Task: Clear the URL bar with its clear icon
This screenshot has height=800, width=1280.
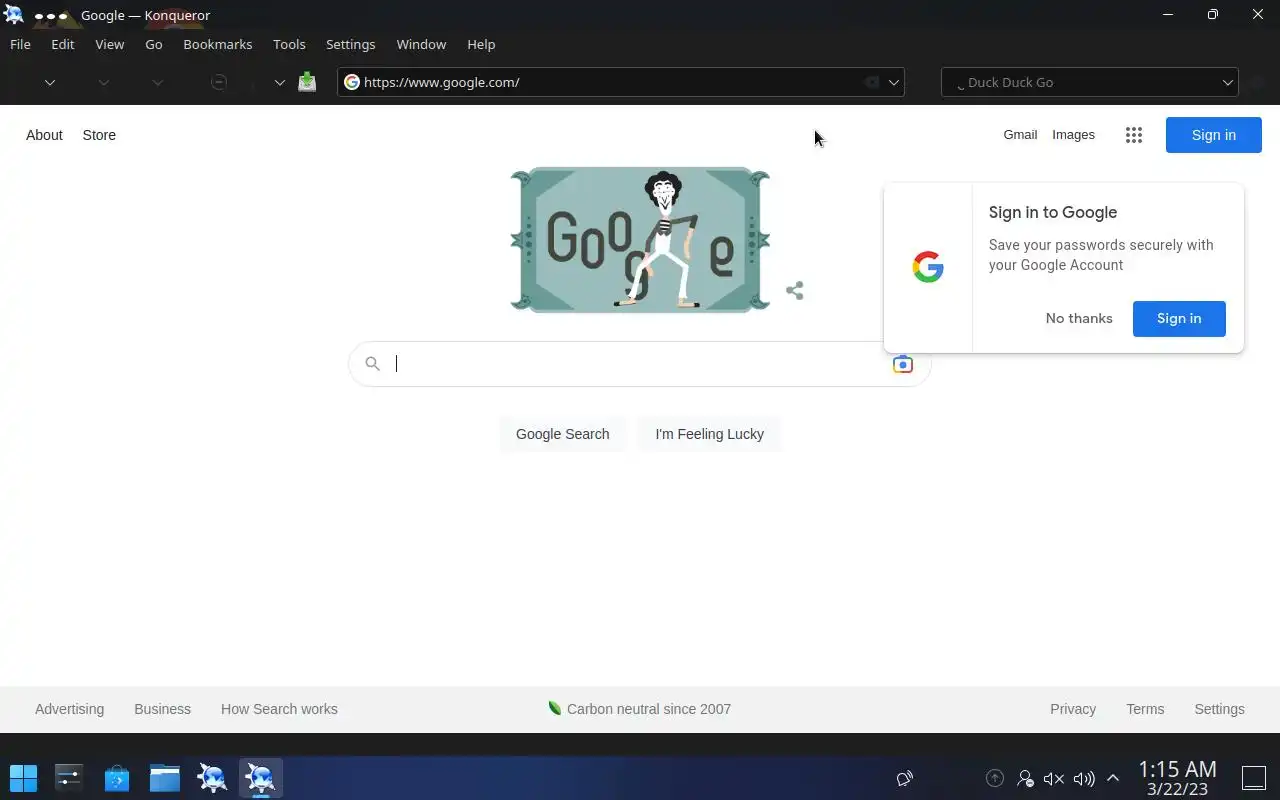Action: (x=871, y=82)
